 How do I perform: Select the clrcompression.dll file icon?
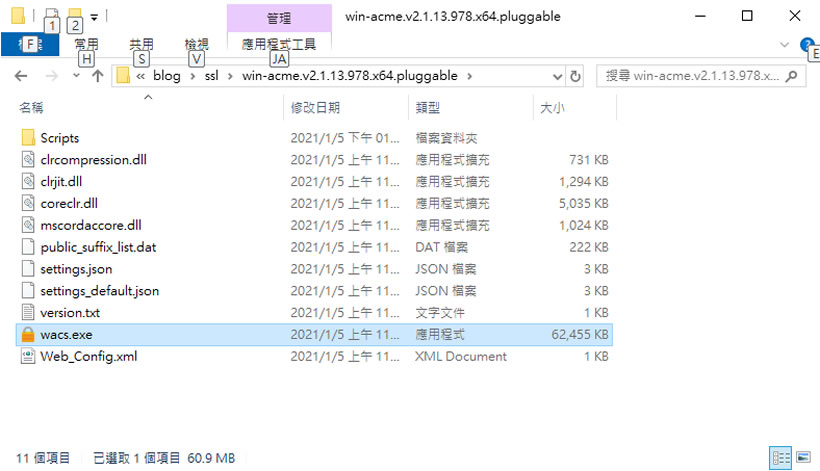tap(28, 159)
